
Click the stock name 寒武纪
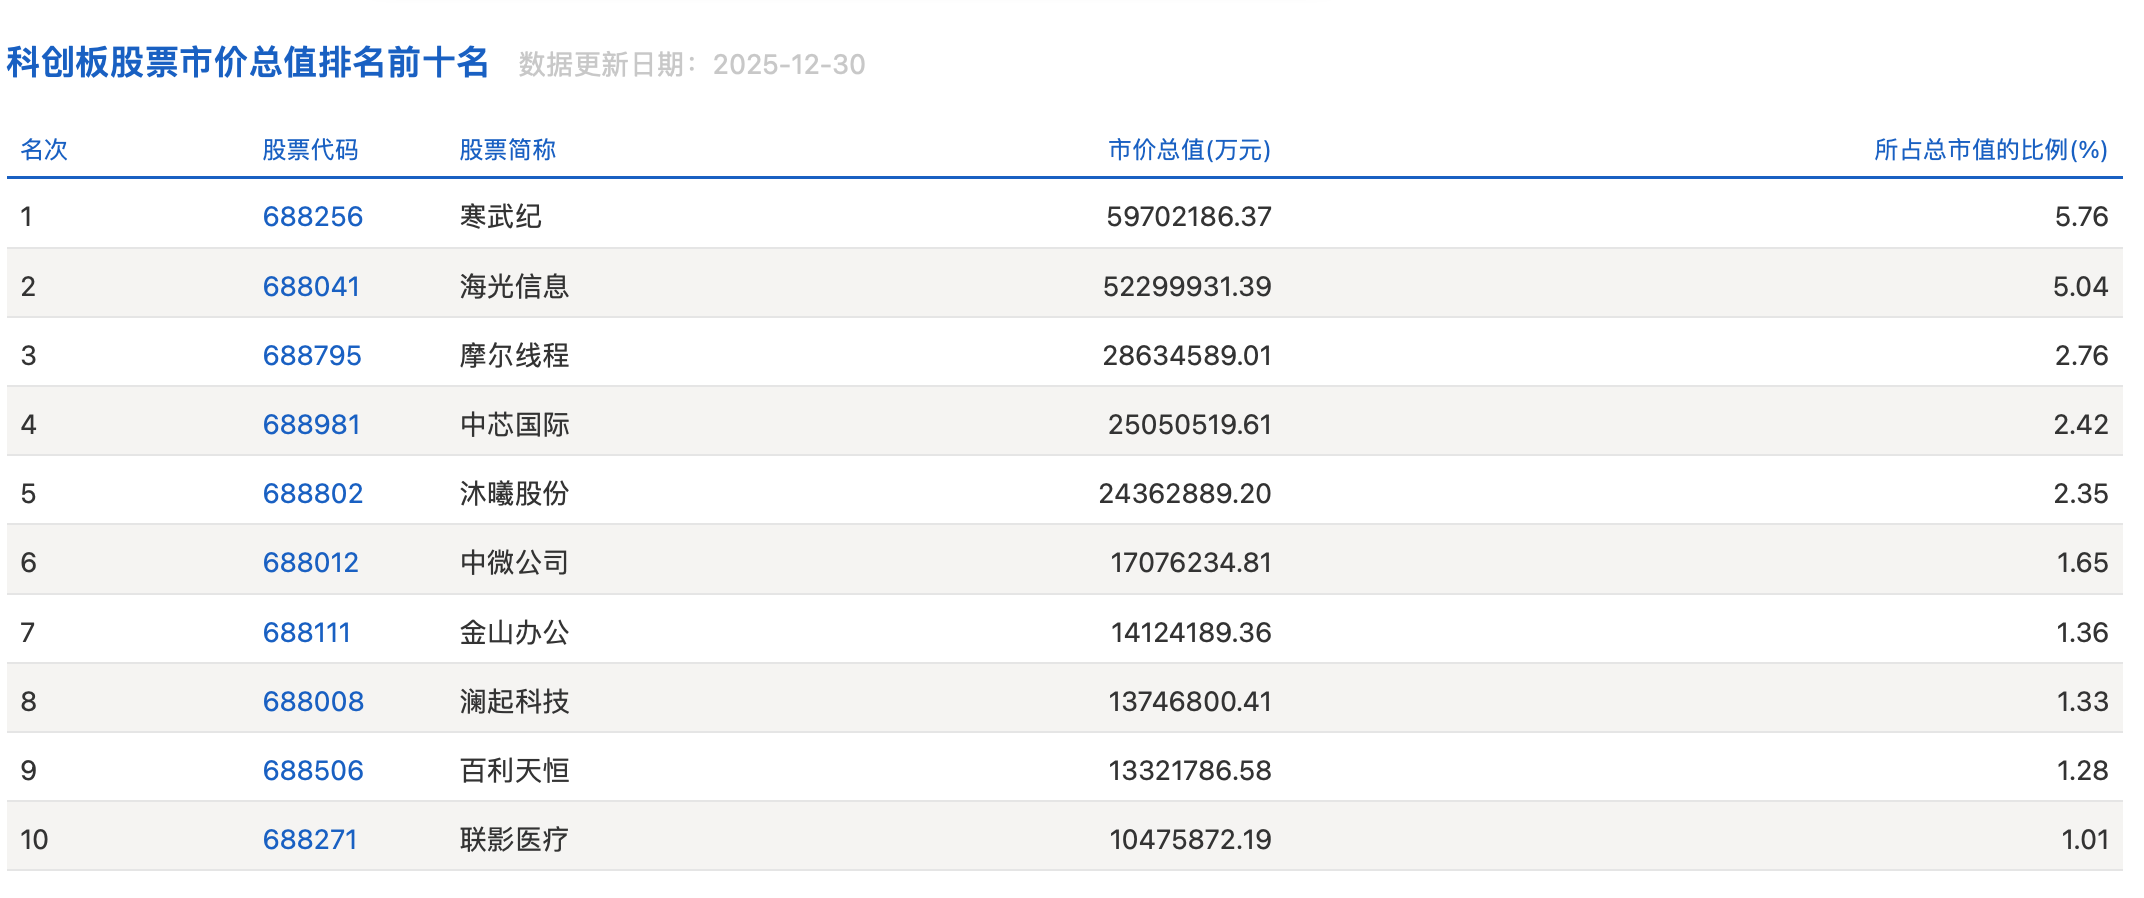coord(500,216)
